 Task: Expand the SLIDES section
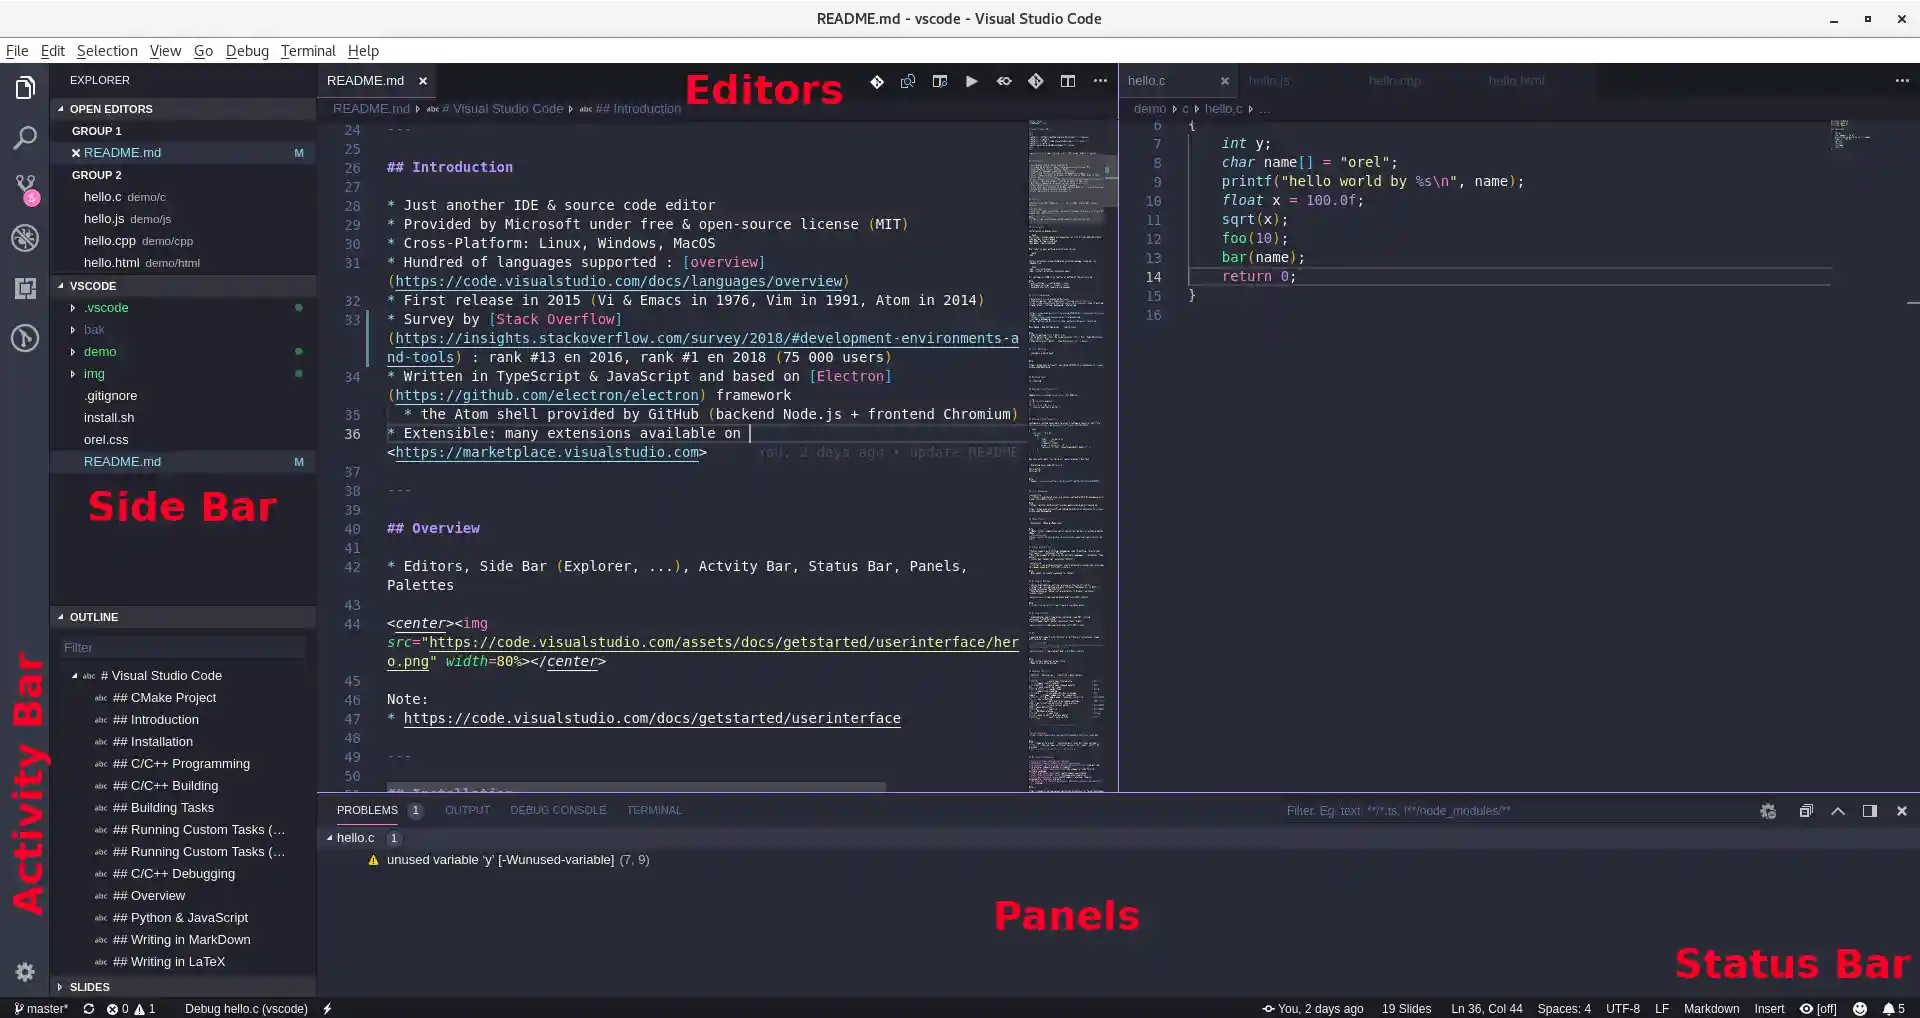coord(90,987)
